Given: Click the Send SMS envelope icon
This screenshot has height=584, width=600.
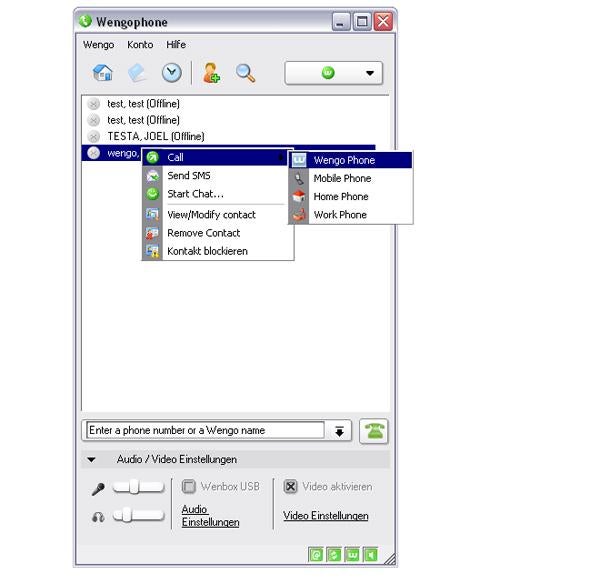Looking at the screenshot, I should (152, 176).
